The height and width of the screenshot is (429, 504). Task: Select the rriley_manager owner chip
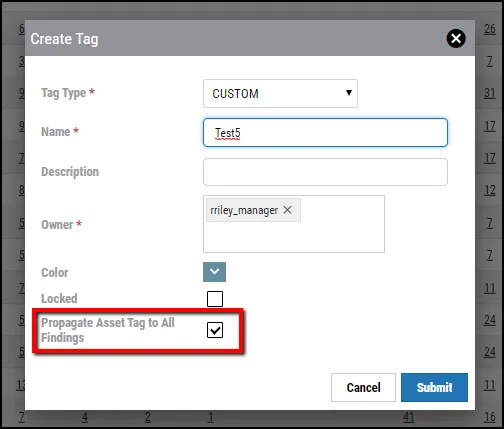(x=253, y=210)
